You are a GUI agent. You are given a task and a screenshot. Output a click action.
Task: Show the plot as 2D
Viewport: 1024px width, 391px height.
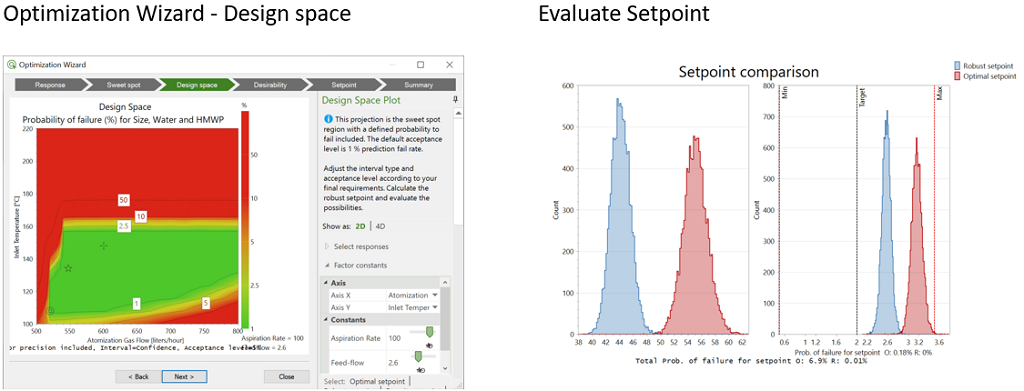(x=360, y=226)
